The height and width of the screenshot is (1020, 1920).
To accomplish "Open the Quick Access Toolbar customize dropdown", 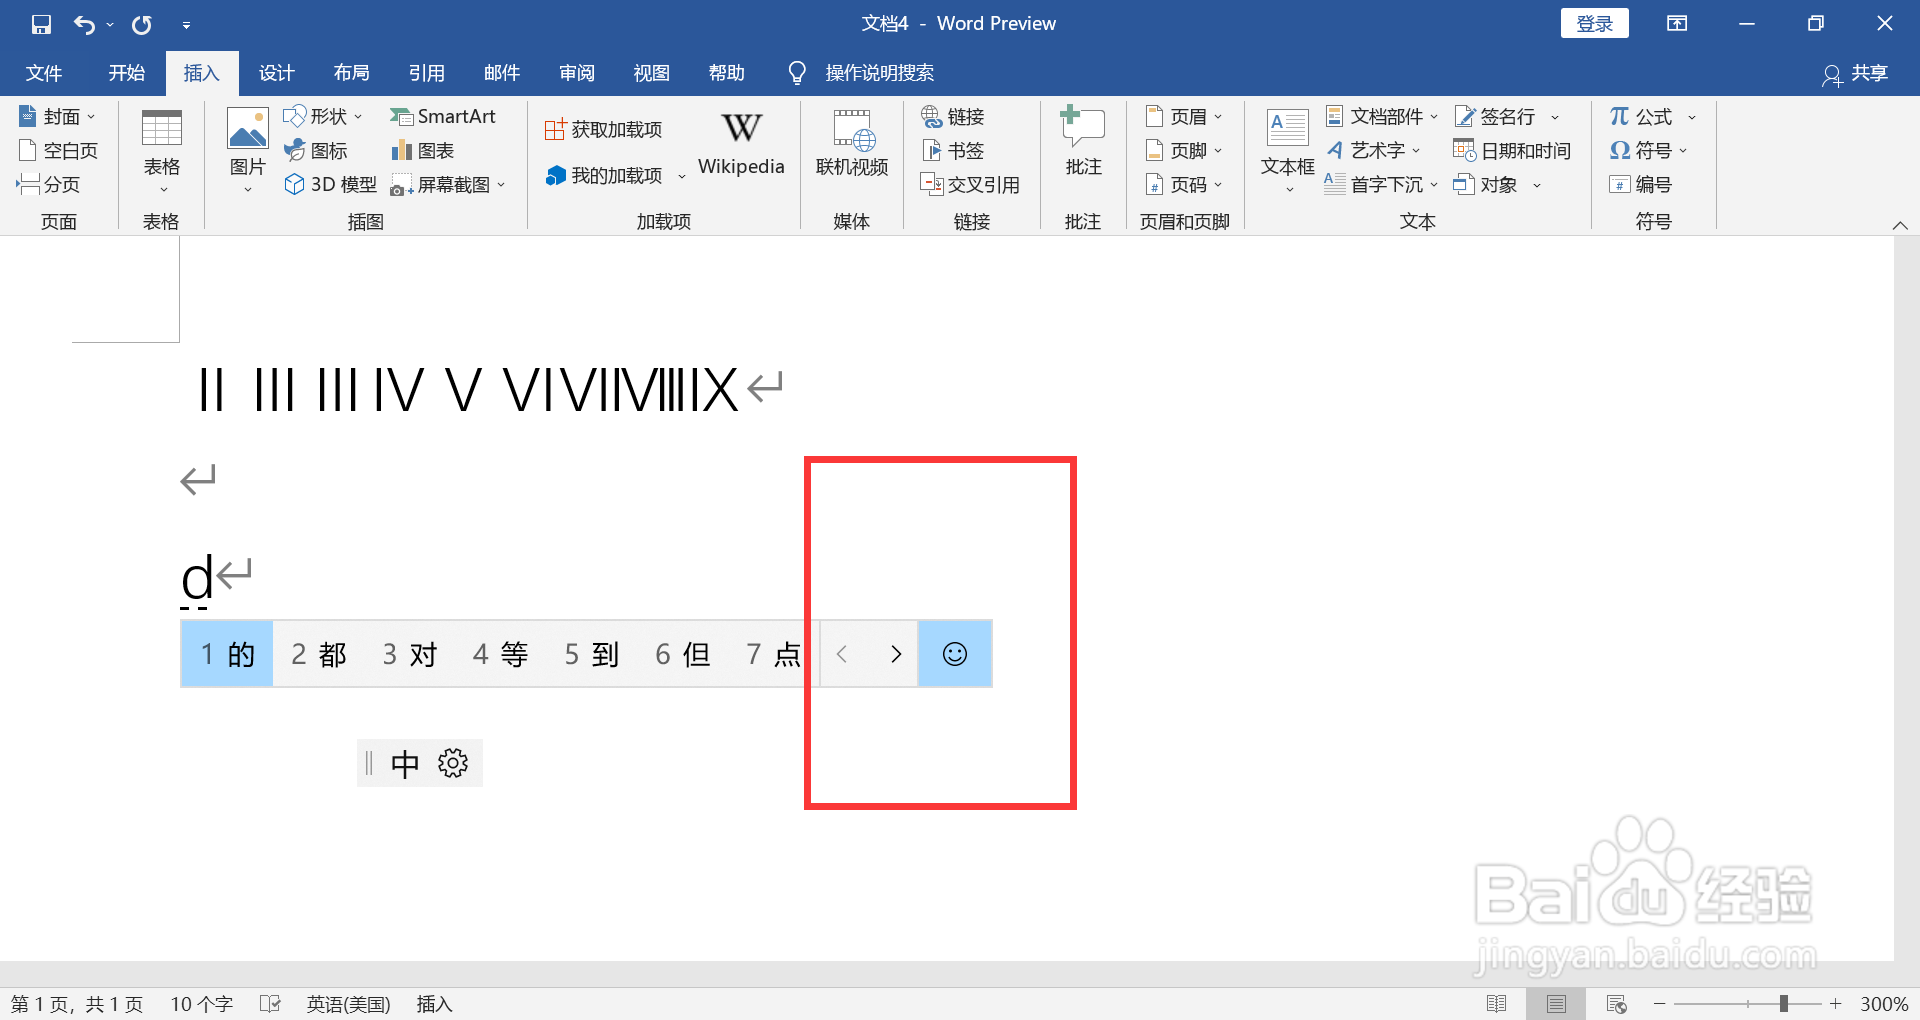I will [x=186, y=25].
